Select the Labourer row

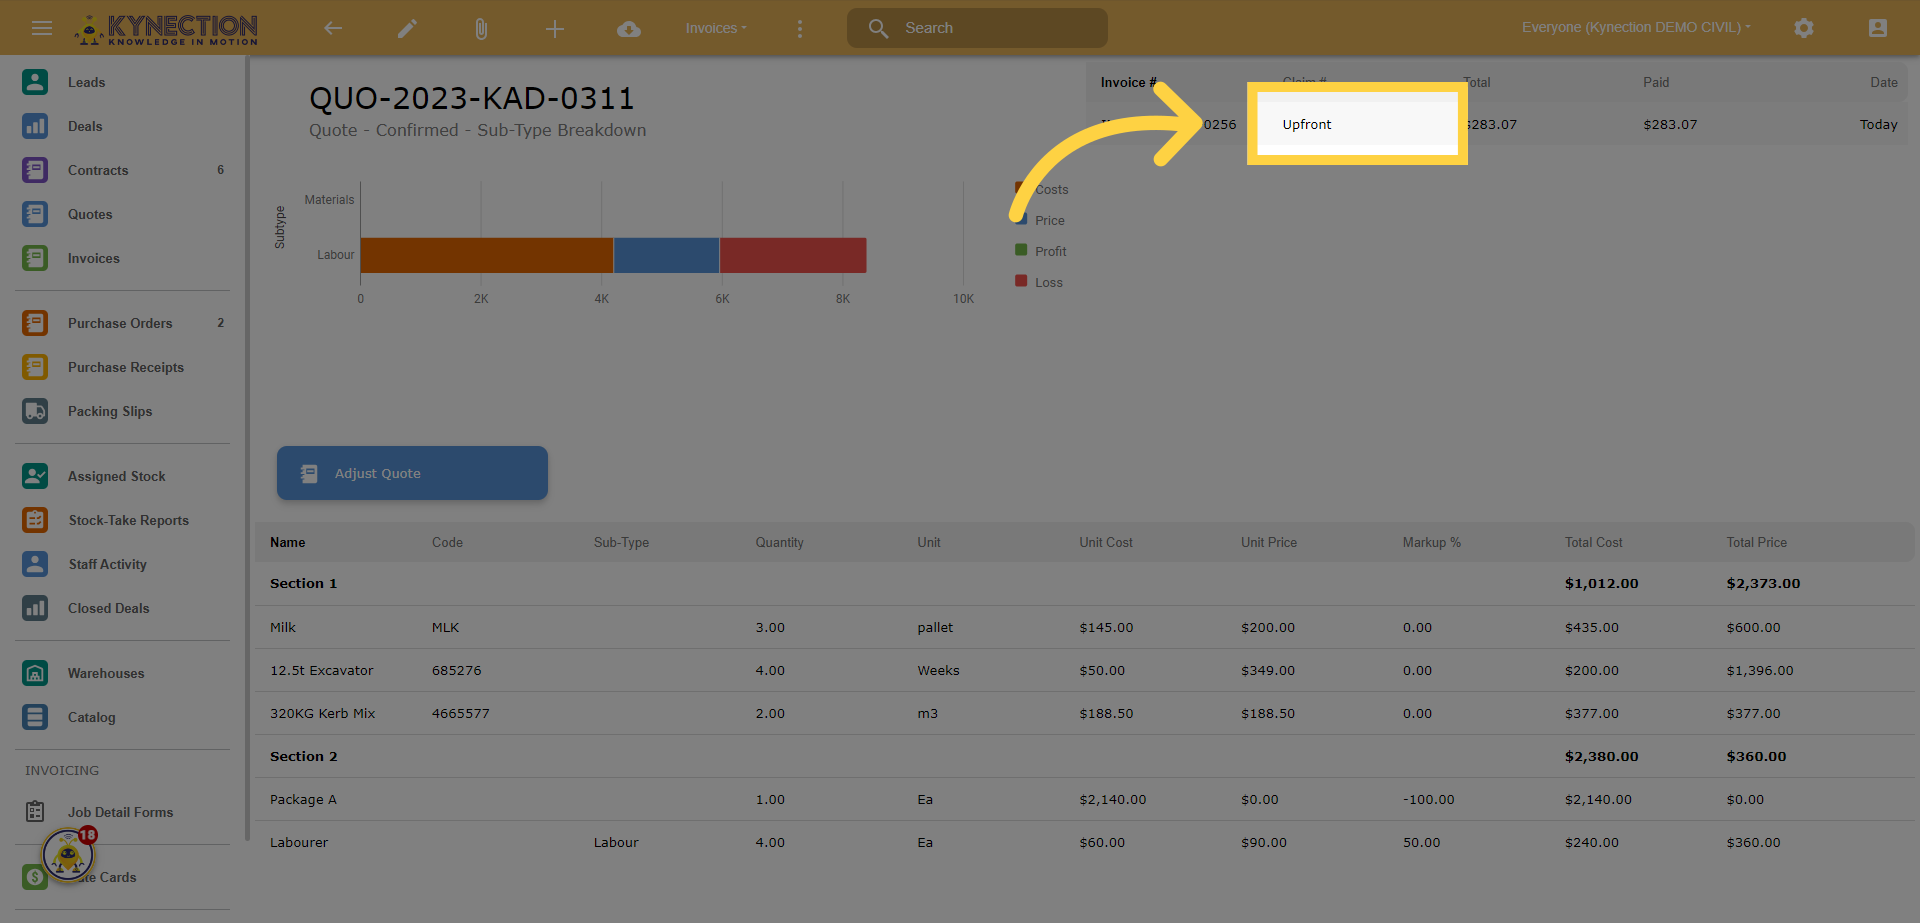click(x=1085, y=842)
